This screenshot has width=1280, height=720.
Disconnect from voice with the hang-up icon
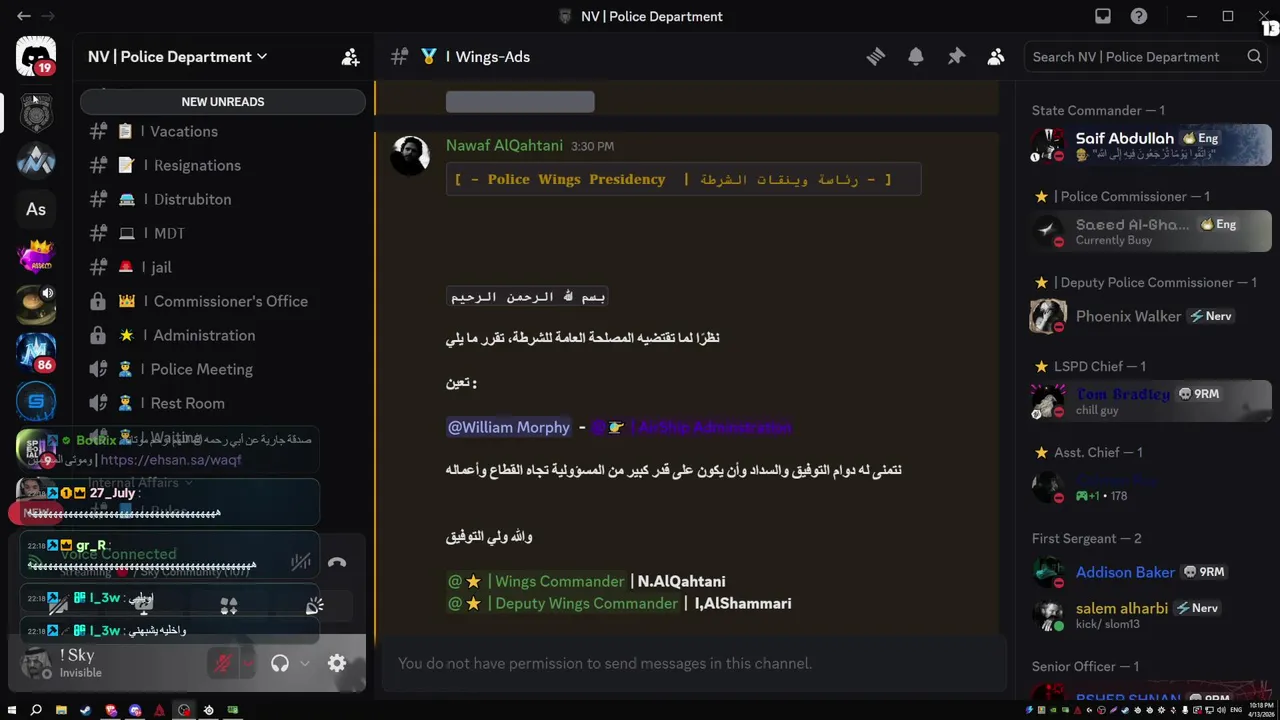[337, 563]
